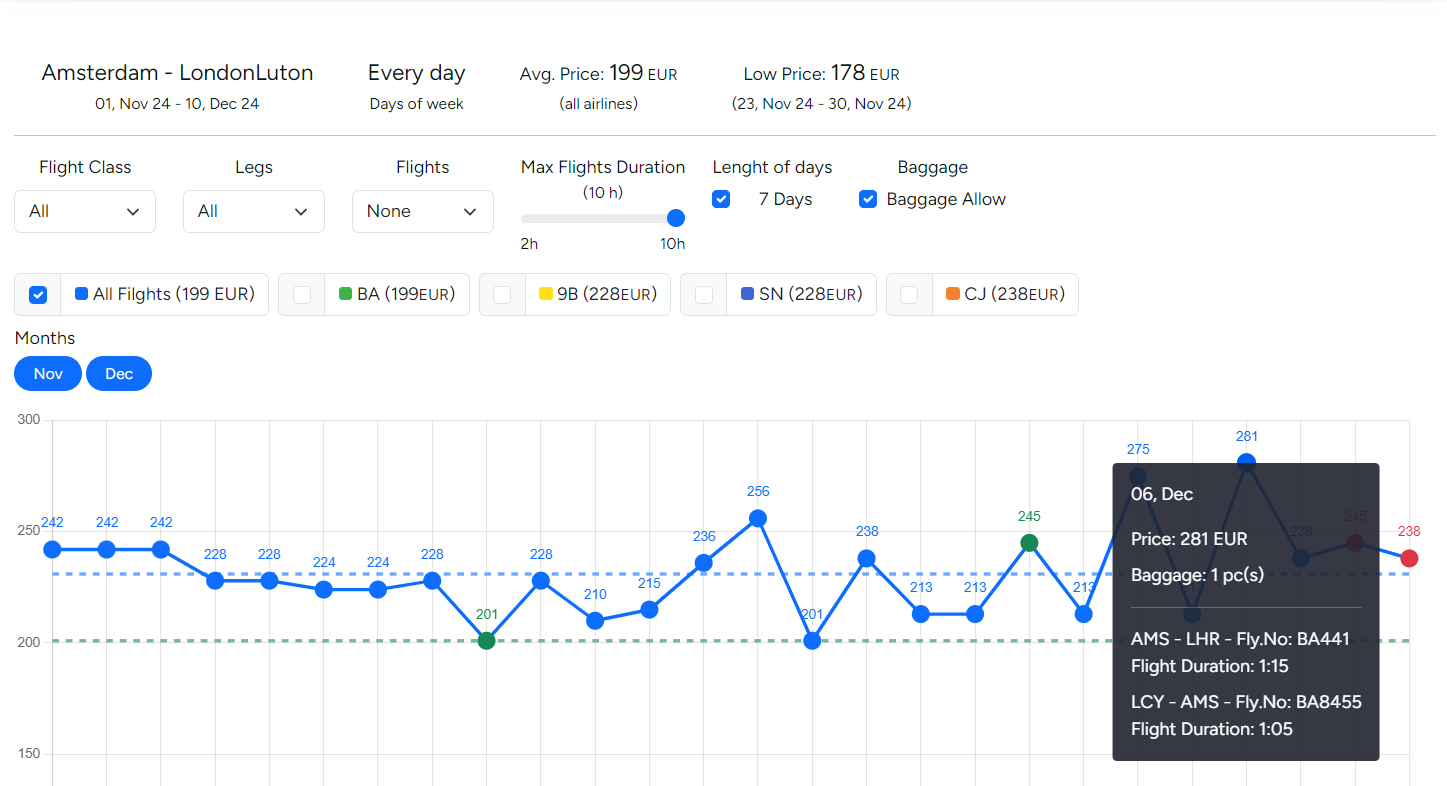Expand the Legs dropdown

pos(253,211)
